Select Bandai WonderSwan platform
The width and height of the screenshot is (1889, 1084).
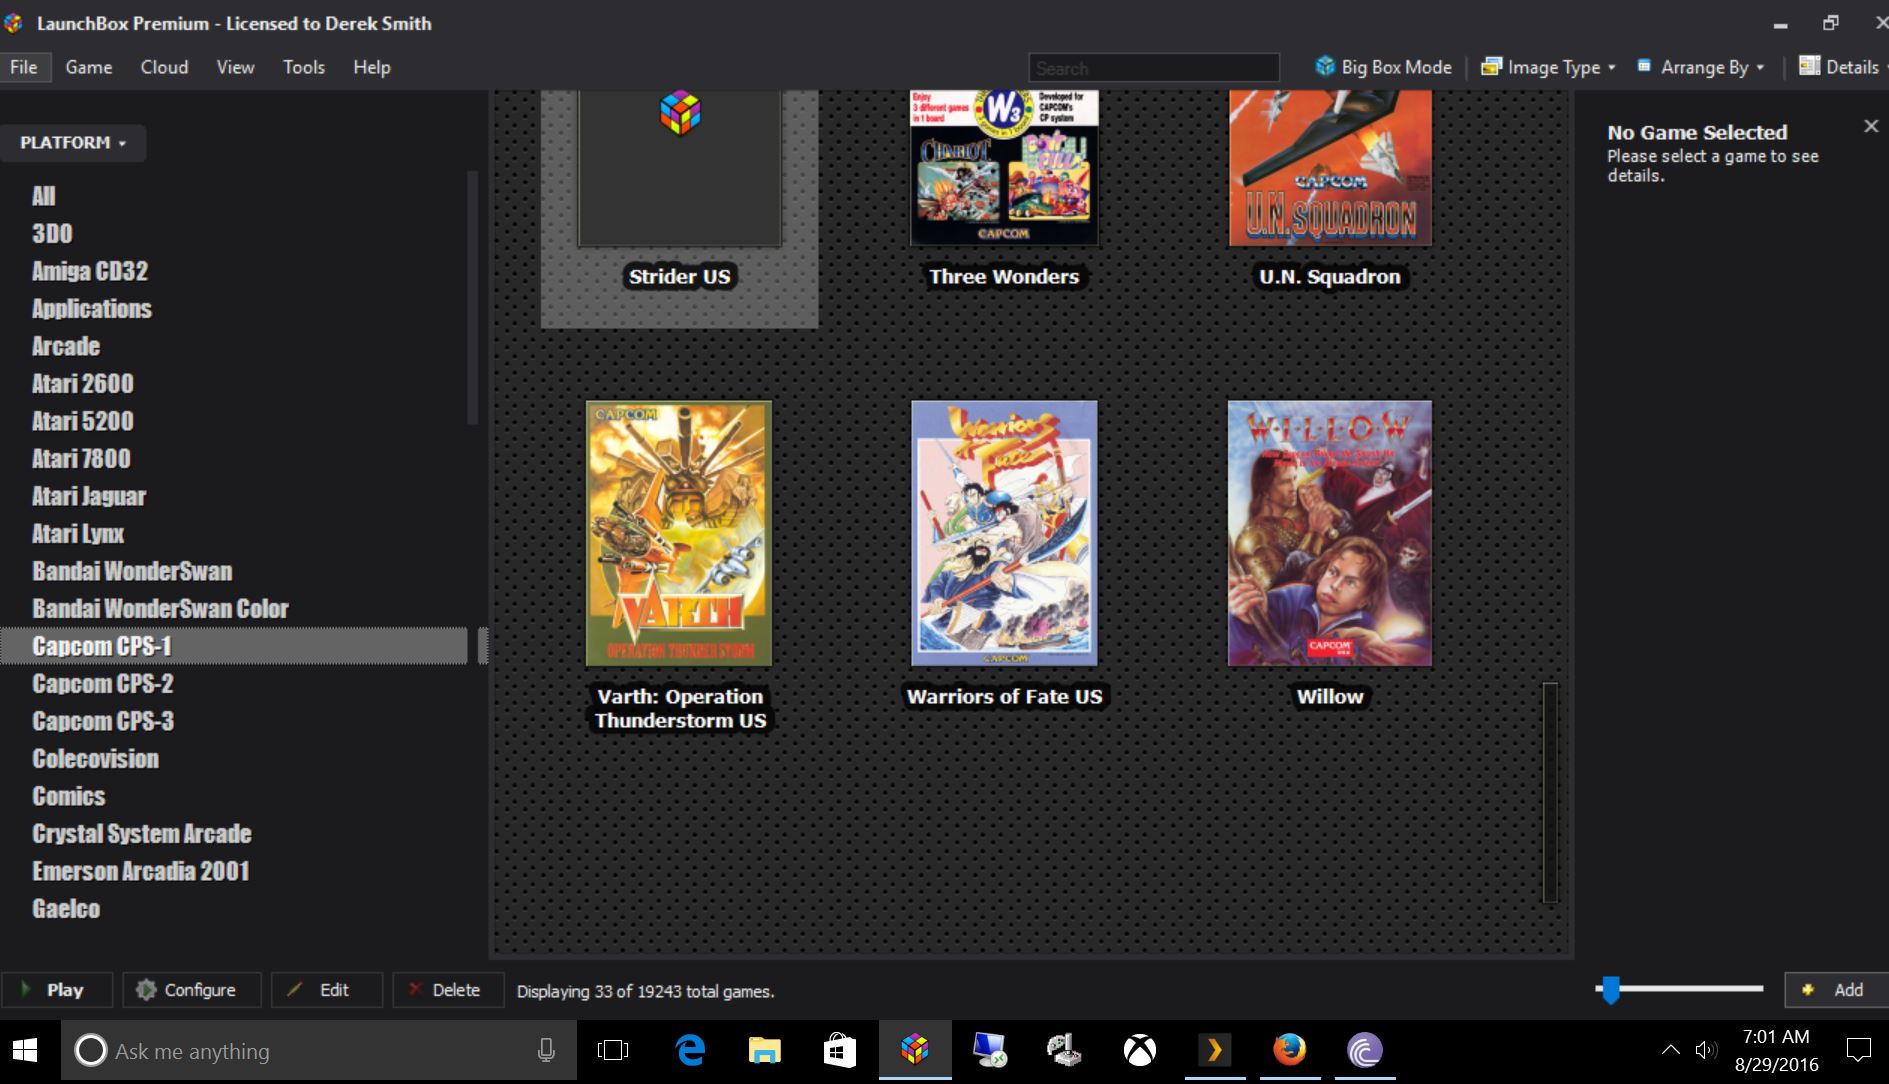(132, 571)
